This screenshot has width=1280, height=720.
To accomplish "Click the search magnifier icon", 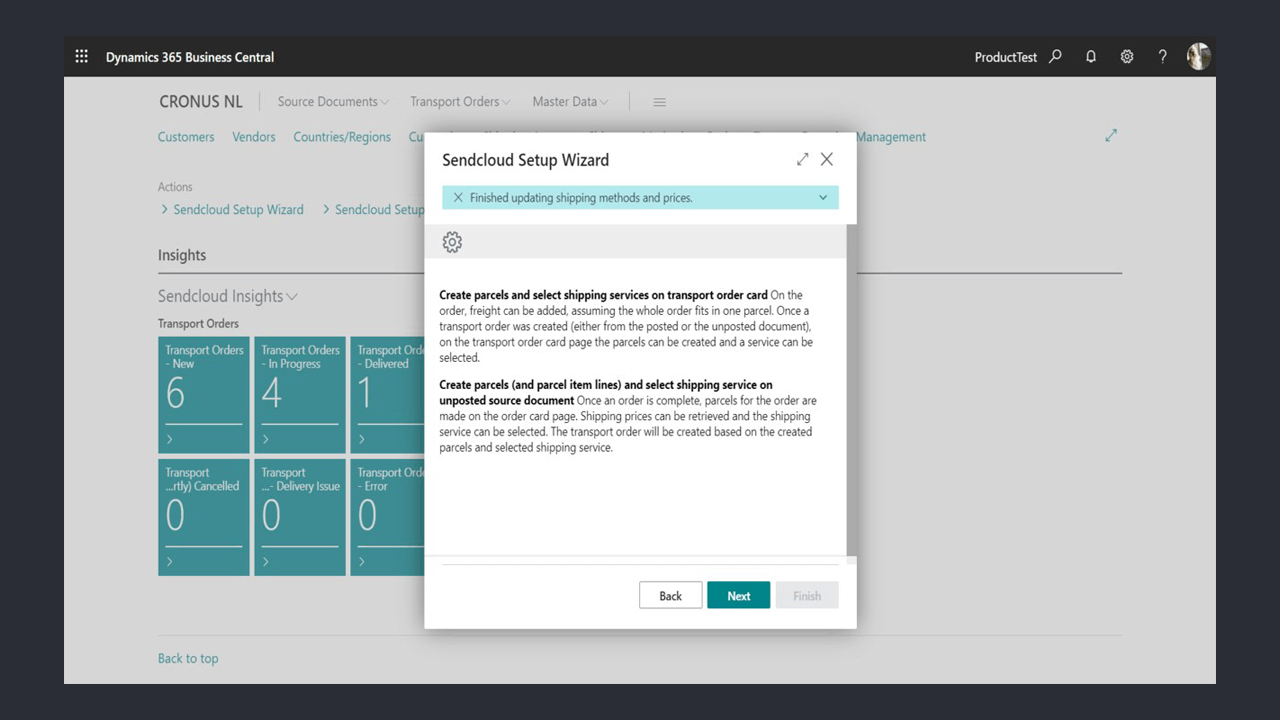I will pos(1055,57).
